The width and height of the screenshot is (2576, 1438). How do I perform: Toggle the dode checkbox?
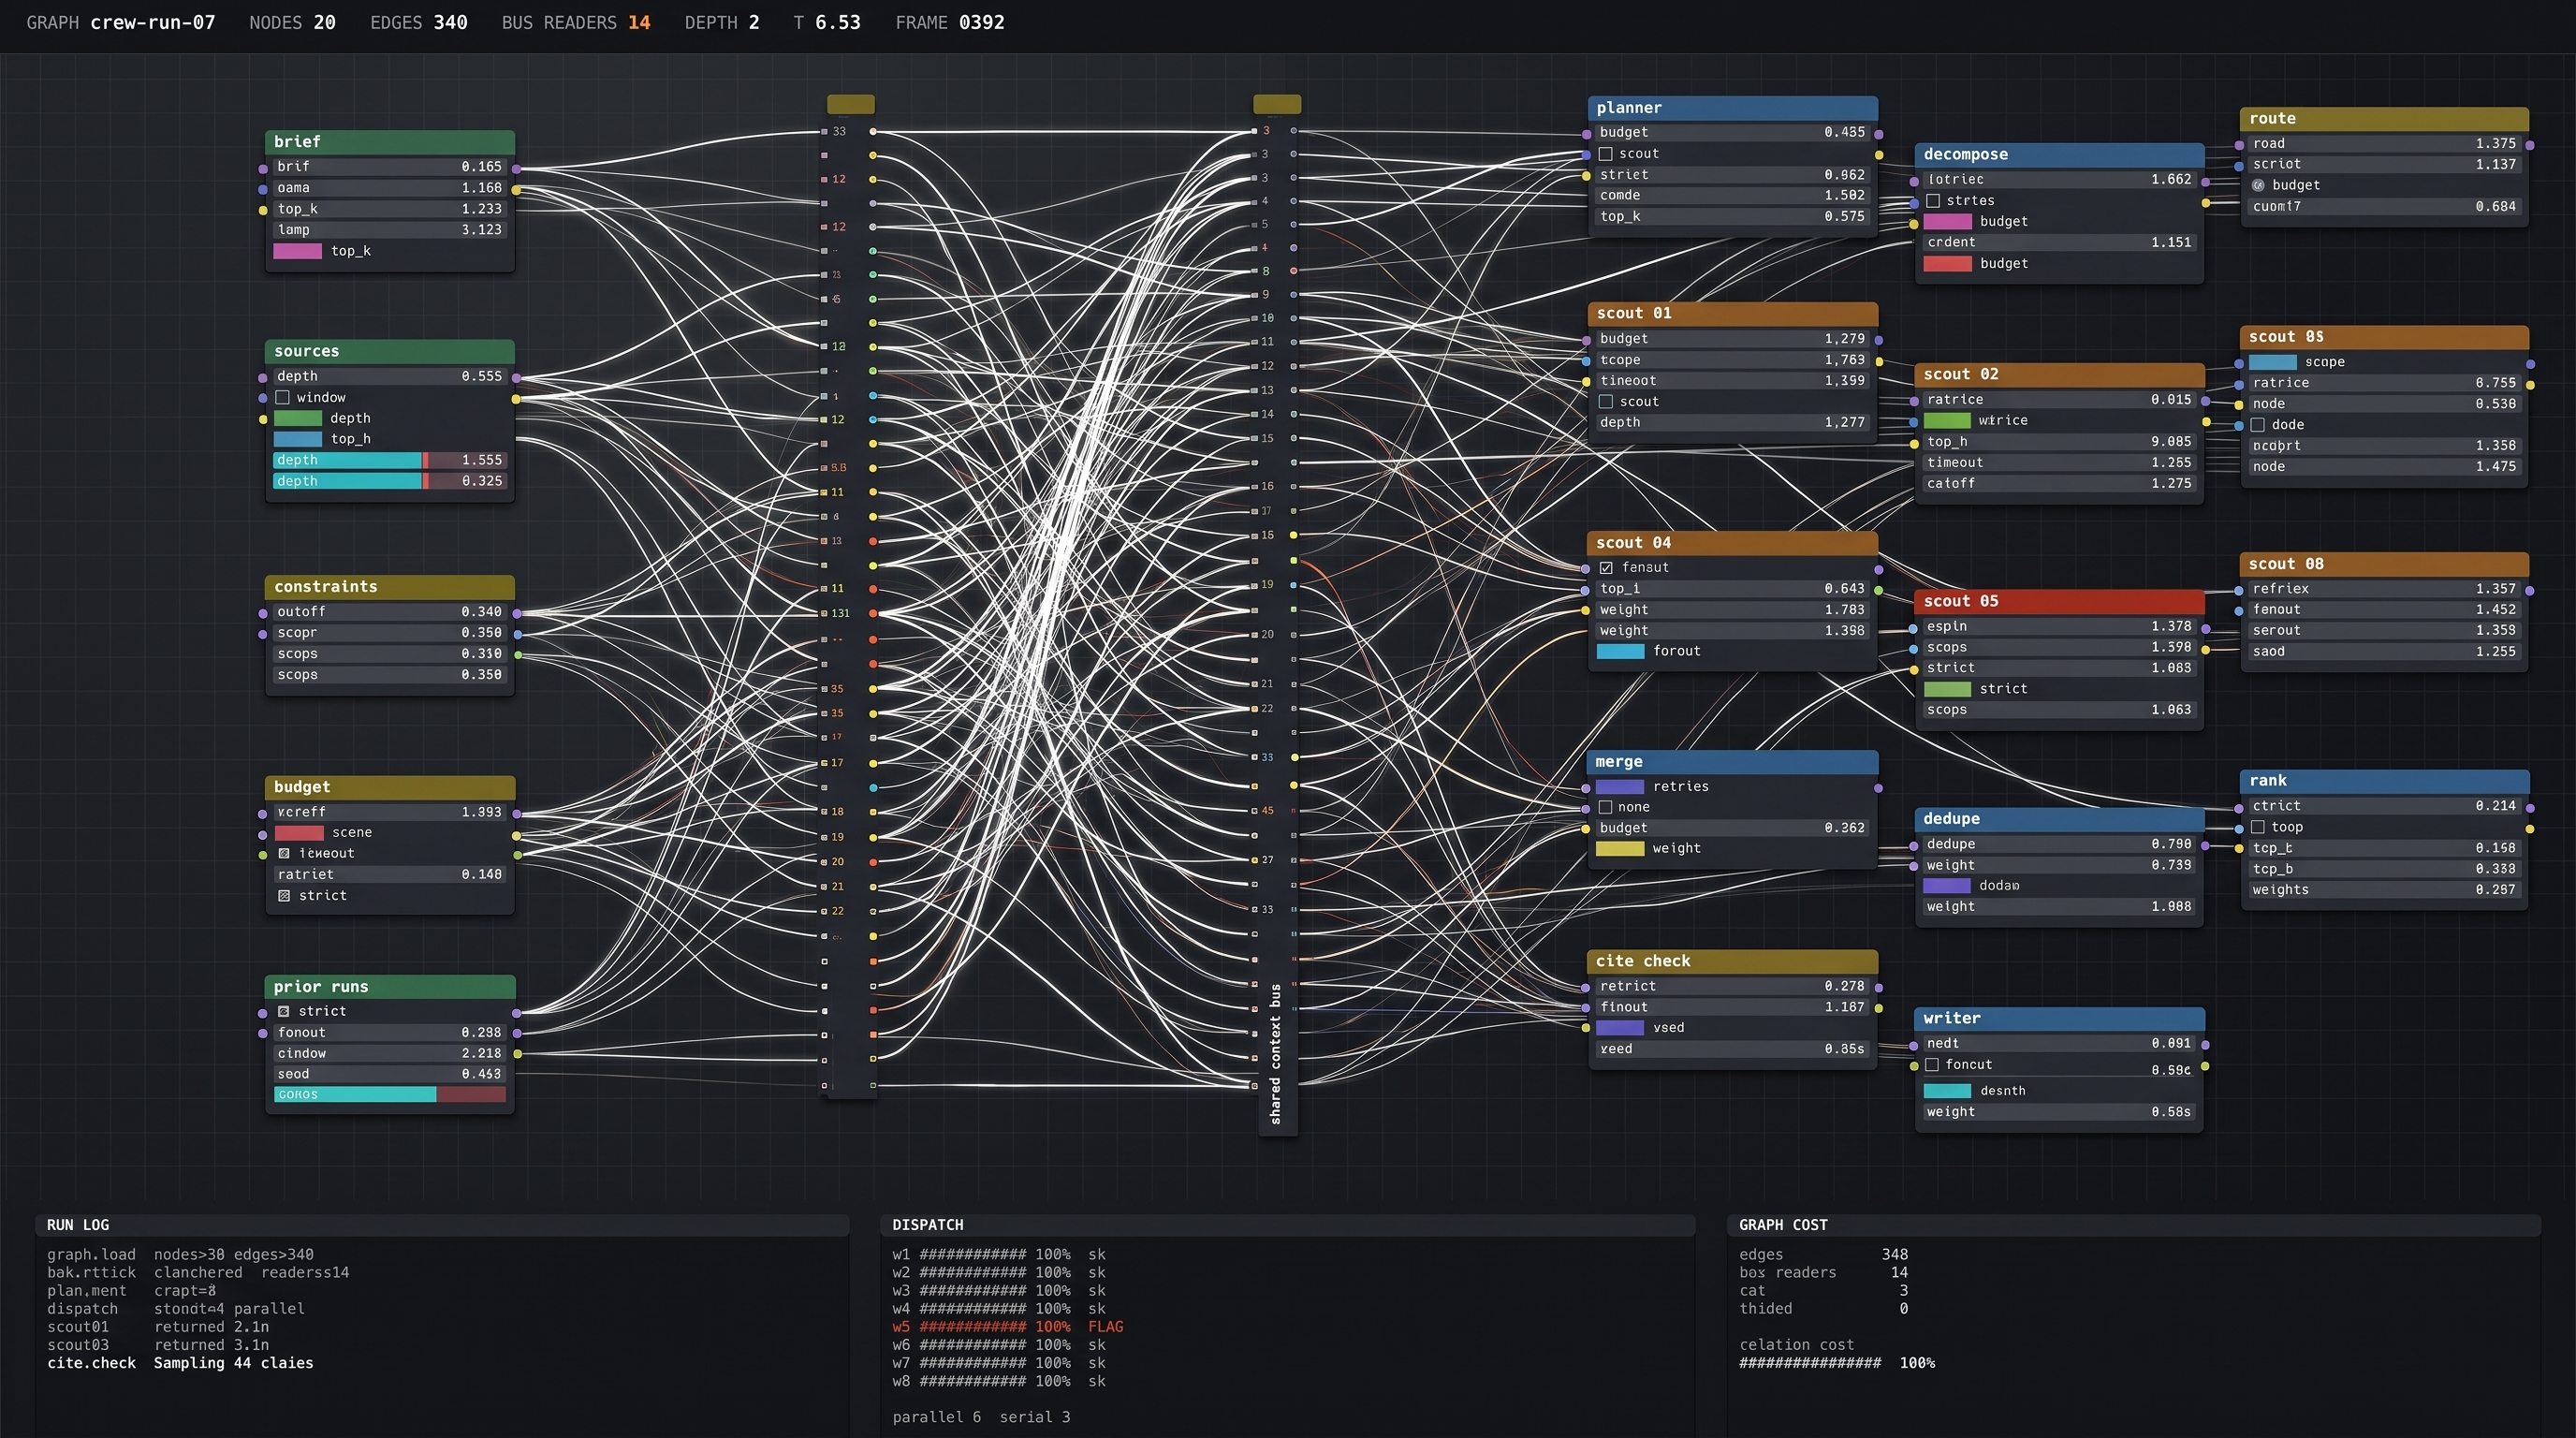point(2258,425)
